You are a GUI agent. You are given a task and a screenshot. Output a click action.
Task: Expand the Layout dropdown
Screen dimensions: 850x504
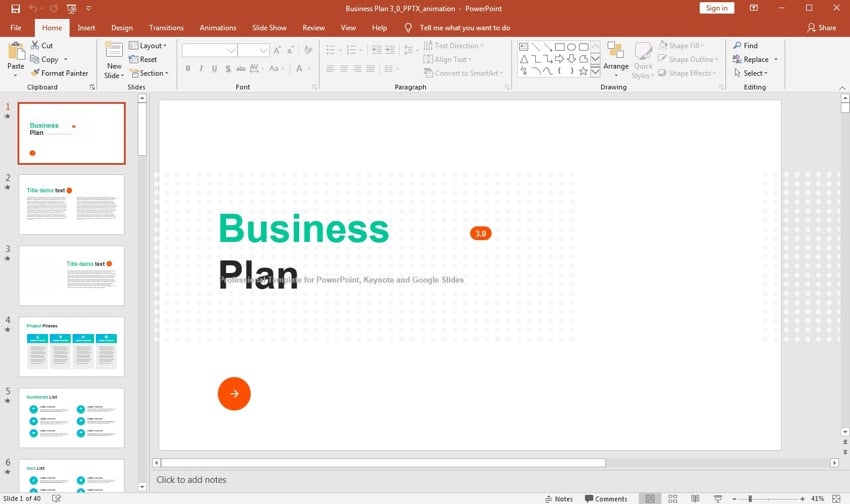(x=153, y=45)
